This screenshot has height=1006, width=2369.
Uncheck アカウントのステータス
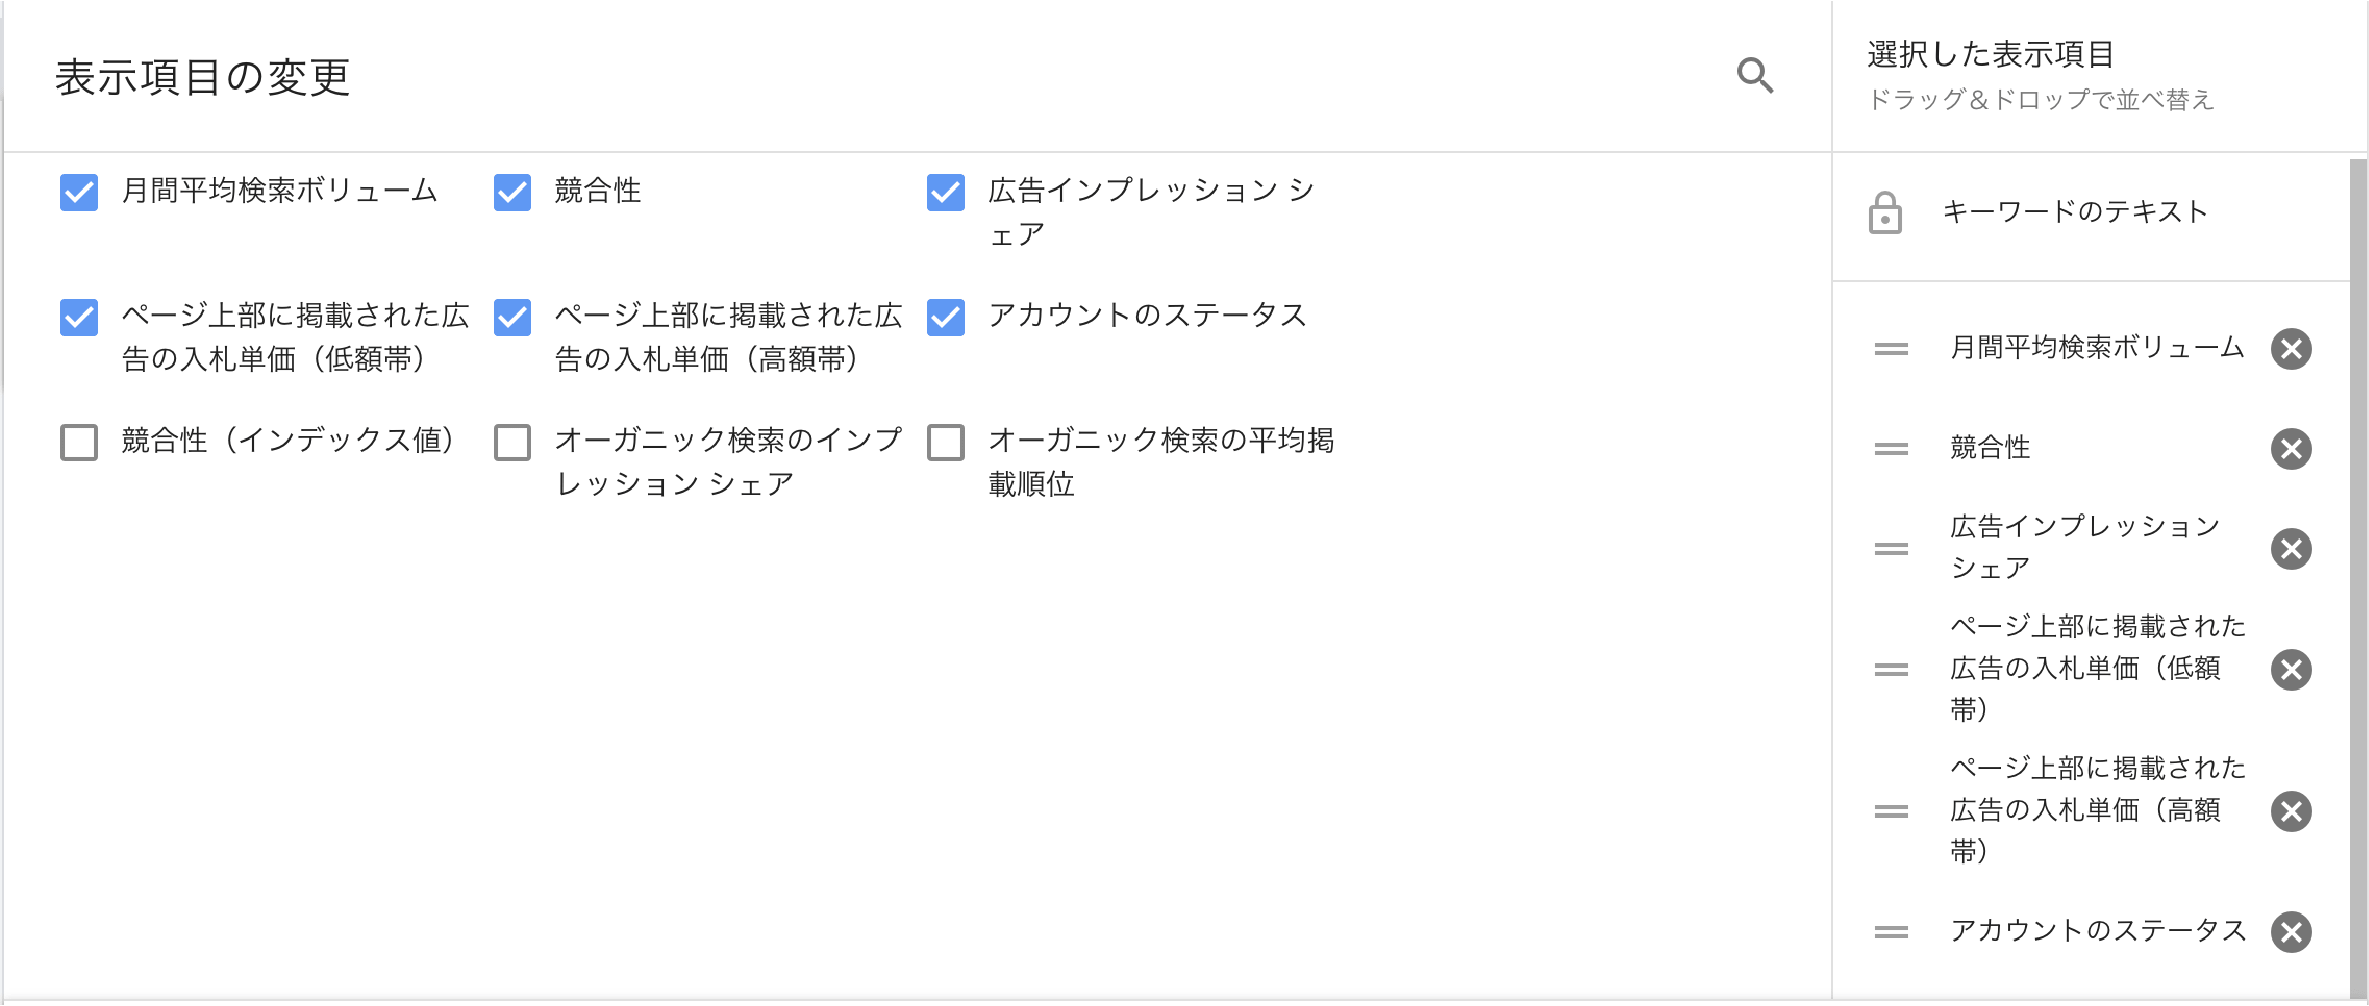tap(945, 317)
